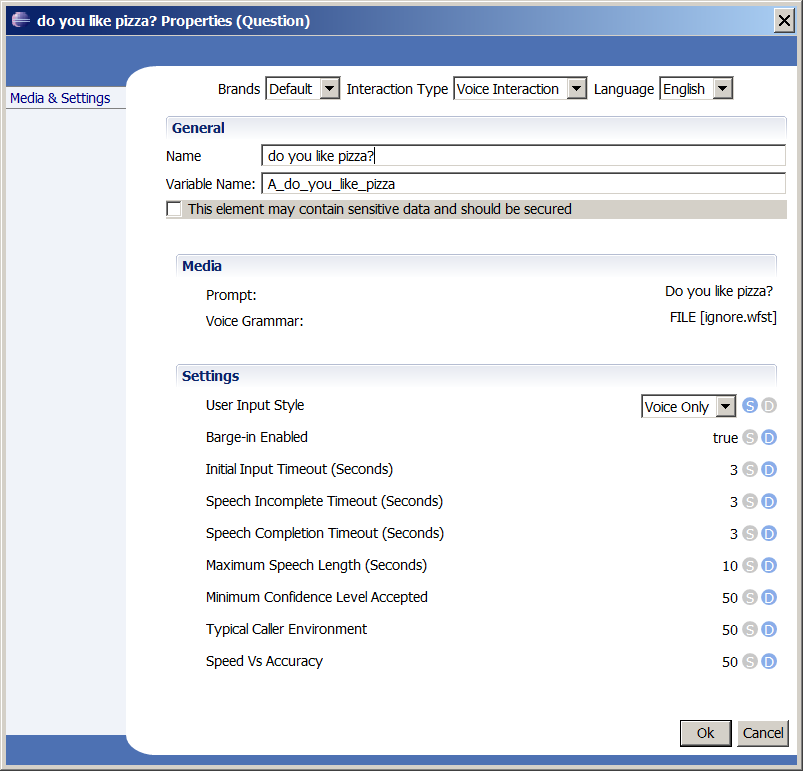Click the prompt text 'Do you like pizza?'
This screenshot has width=803, height=771.
719,291
